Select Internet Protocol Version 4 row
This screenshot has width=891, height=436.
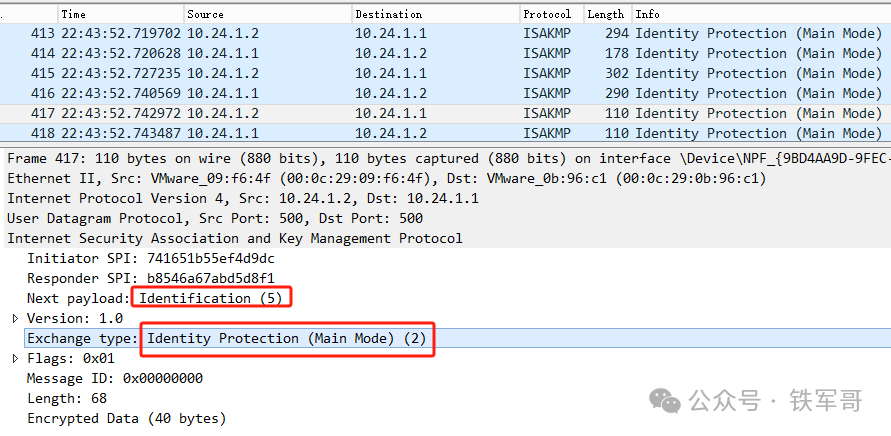446,198
